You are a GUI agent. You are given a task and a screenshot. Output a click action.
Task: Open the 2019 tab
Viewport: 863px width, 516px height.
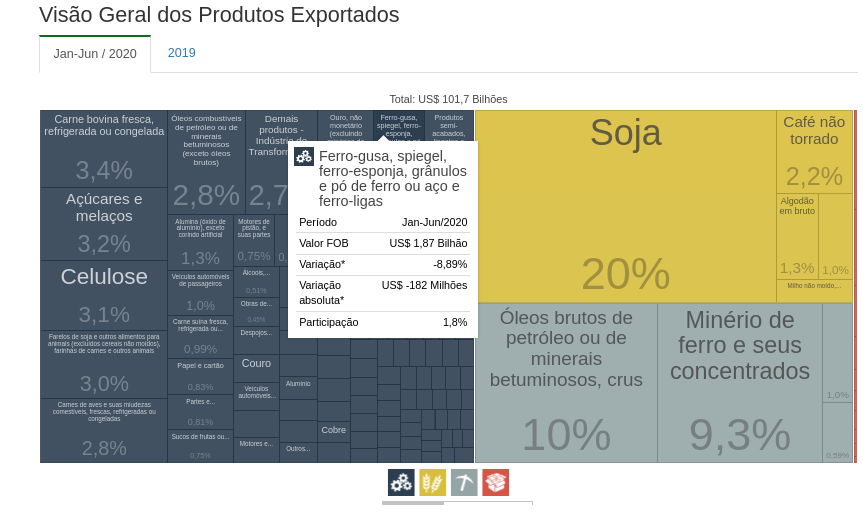click(x=182, y=53)
